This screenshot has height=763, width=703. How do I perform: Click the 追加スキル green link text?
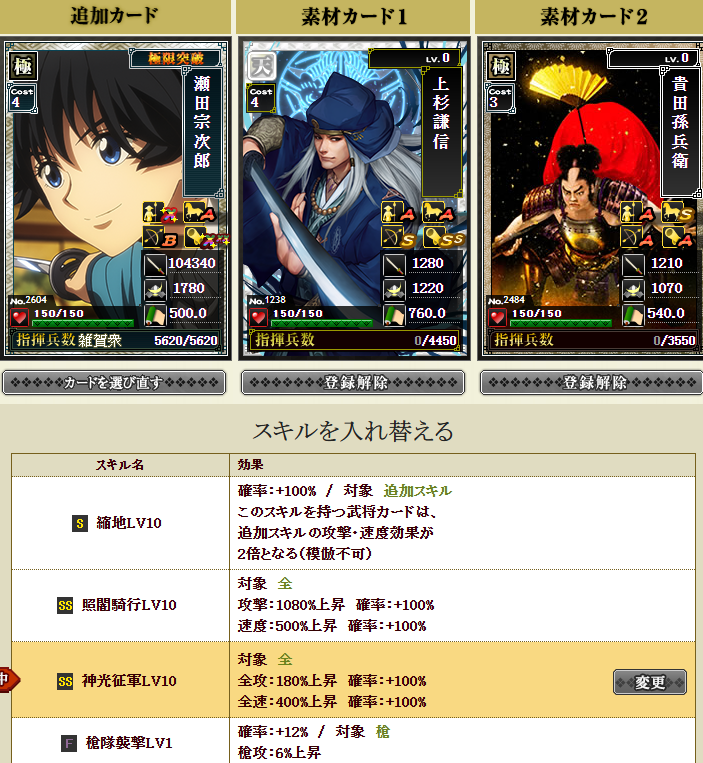[x=417, y=490]
